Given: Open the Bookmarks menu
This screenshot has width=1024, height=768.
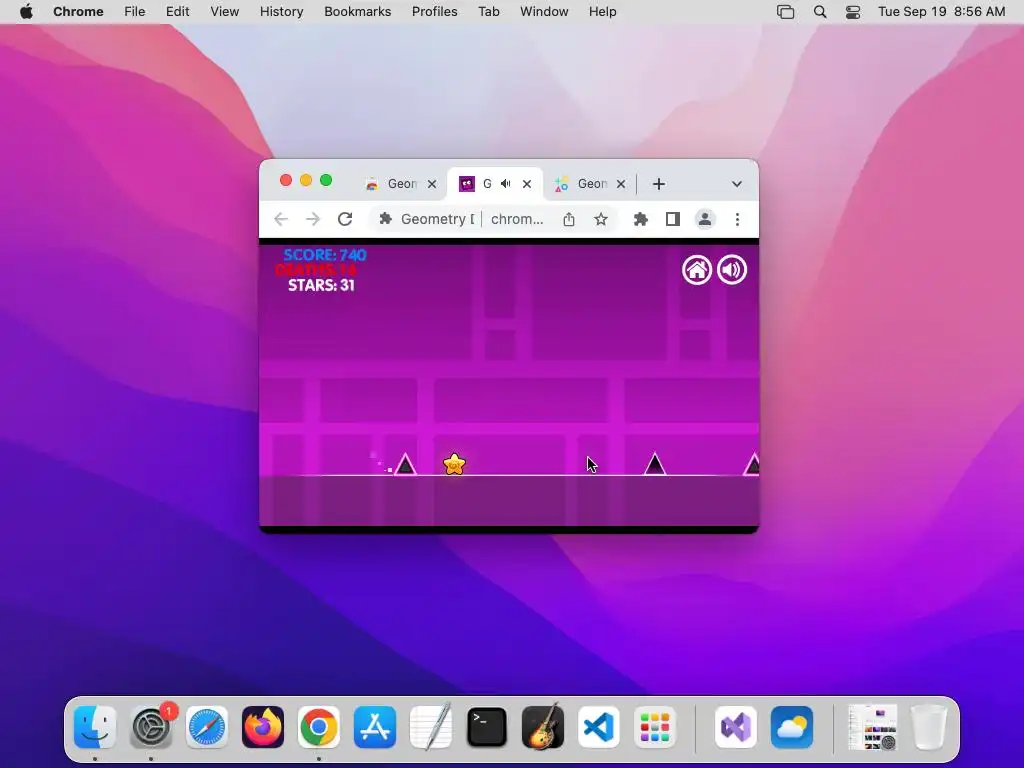Looking at the screenshot, I should click(x=357, y=12).
